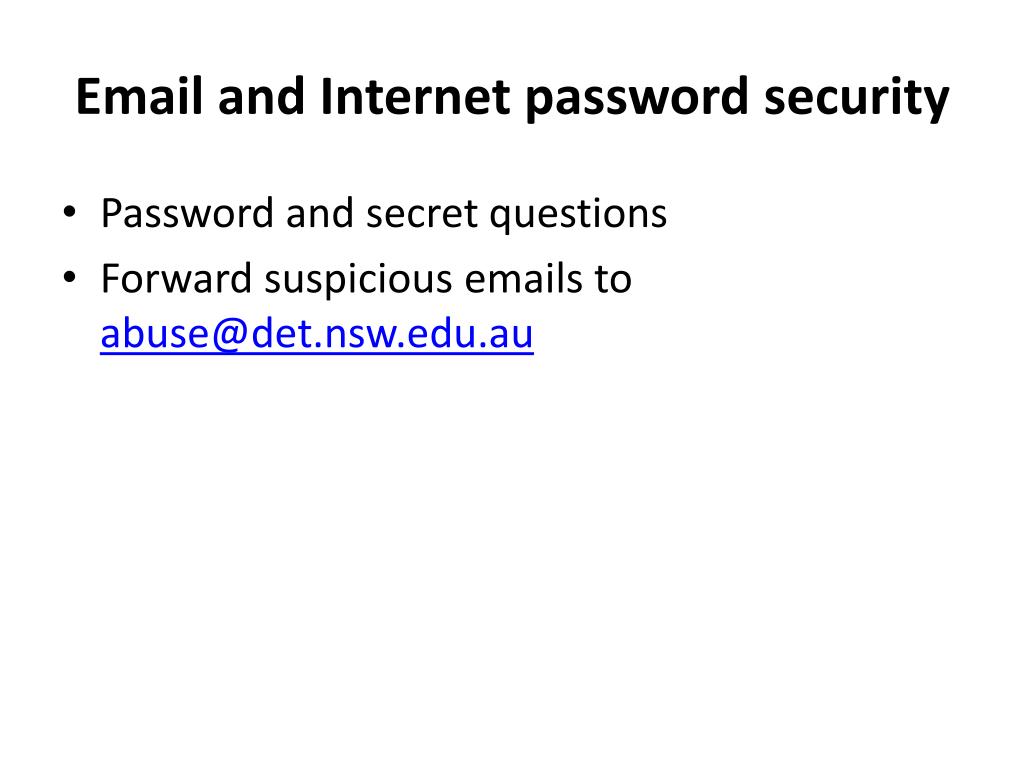Click the 'Forward suspicious emails to' line
The image size is (1024, 768).
(x=366, y=280)
